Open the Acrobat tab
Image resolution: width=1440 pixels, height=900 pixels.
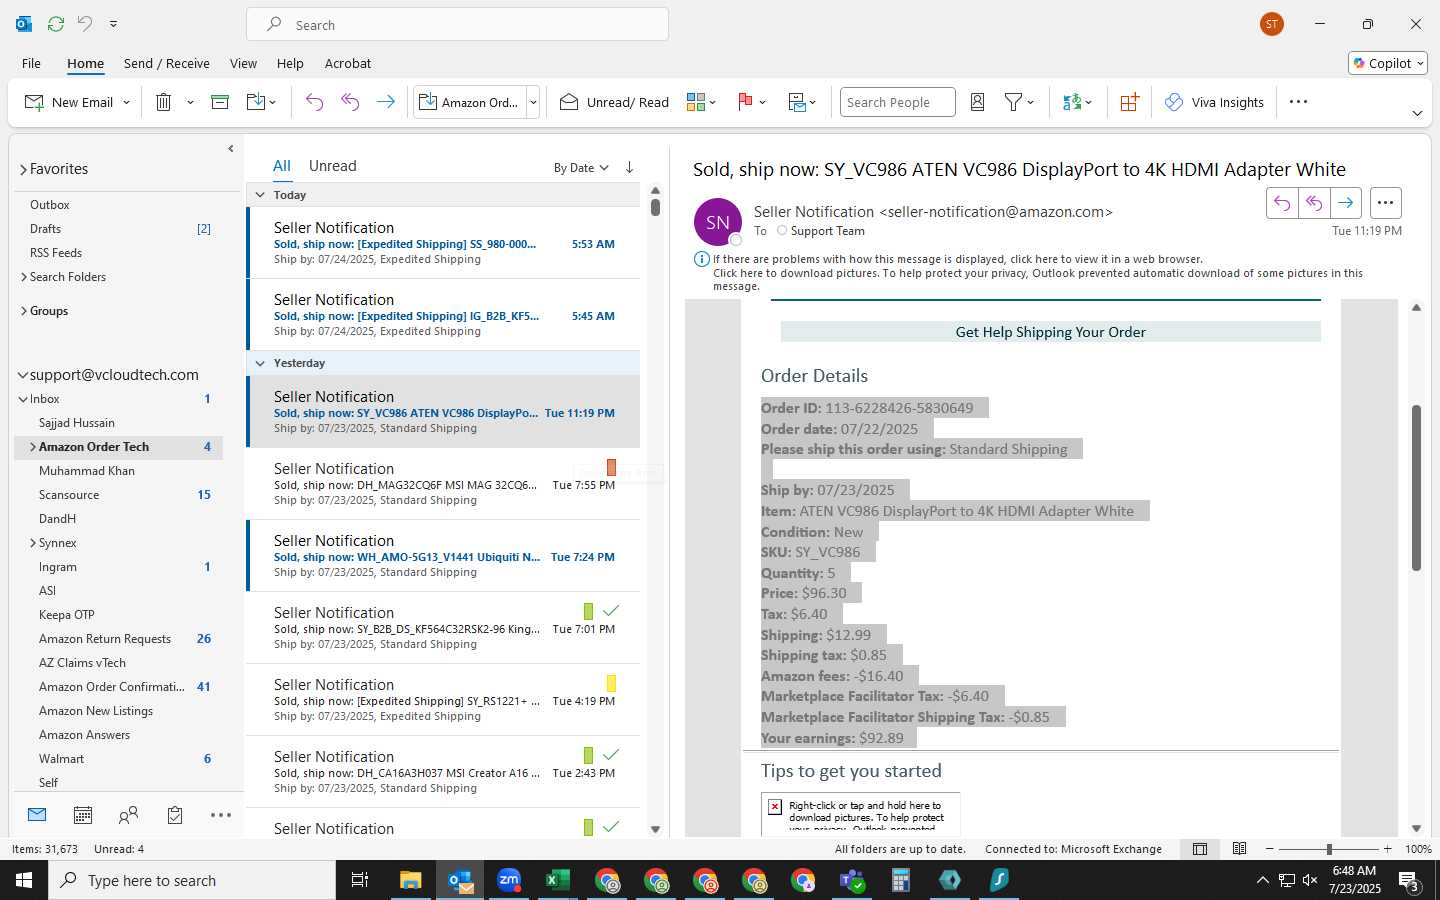pyautogui.click(x=348, y=63)
